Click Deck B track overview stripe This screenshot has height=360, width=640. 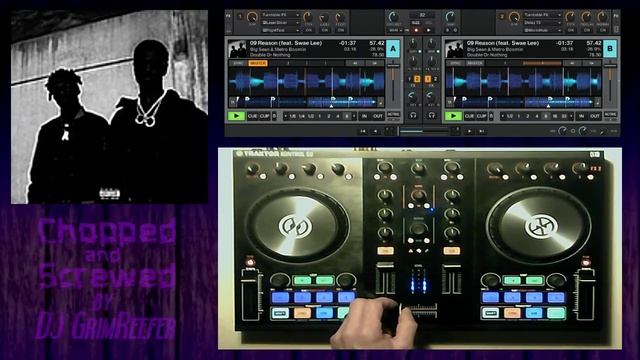pyautogui.click(x=523, y=102)
